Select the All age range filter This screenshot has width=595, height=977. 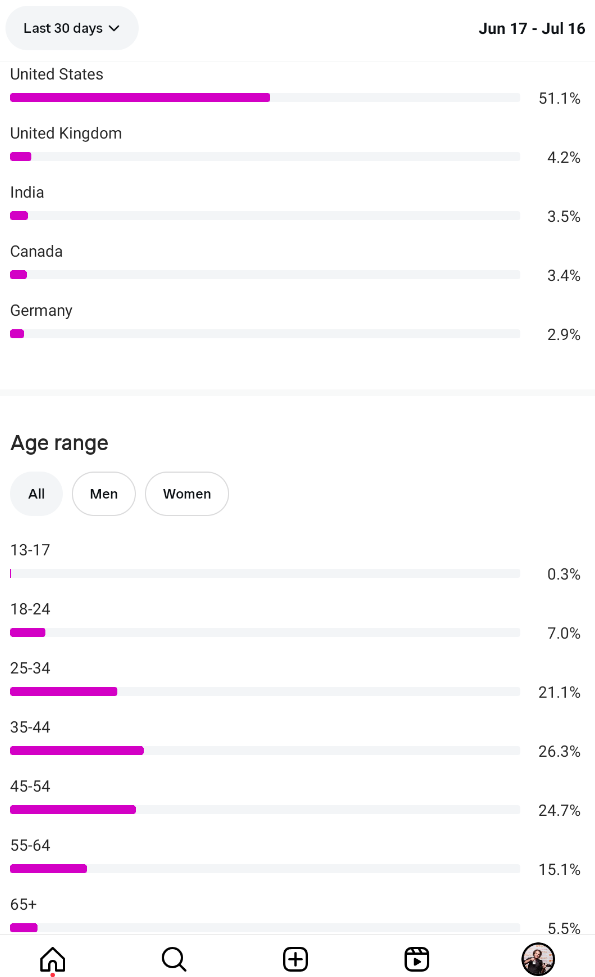[x=36, y=493]
